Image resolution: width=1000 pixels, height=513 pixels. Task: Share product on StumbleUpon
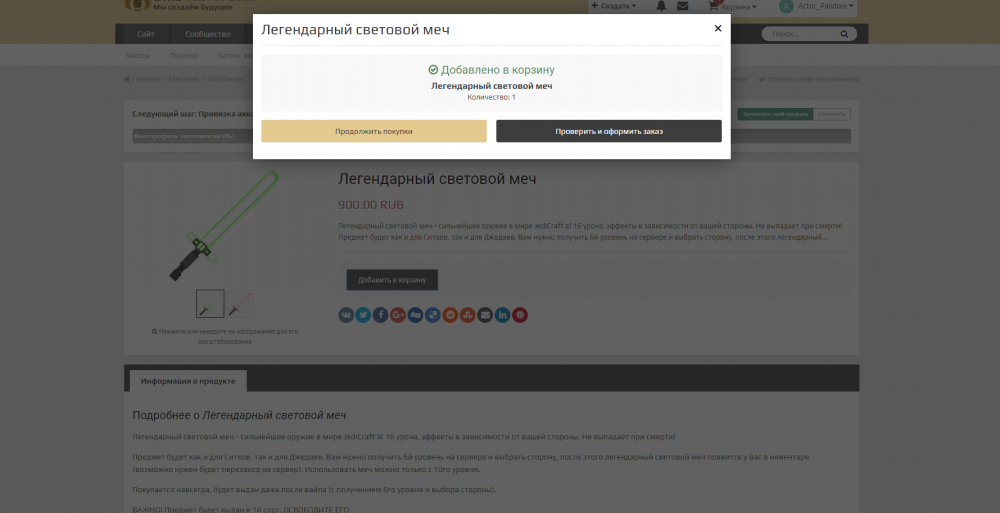[467, 315]
